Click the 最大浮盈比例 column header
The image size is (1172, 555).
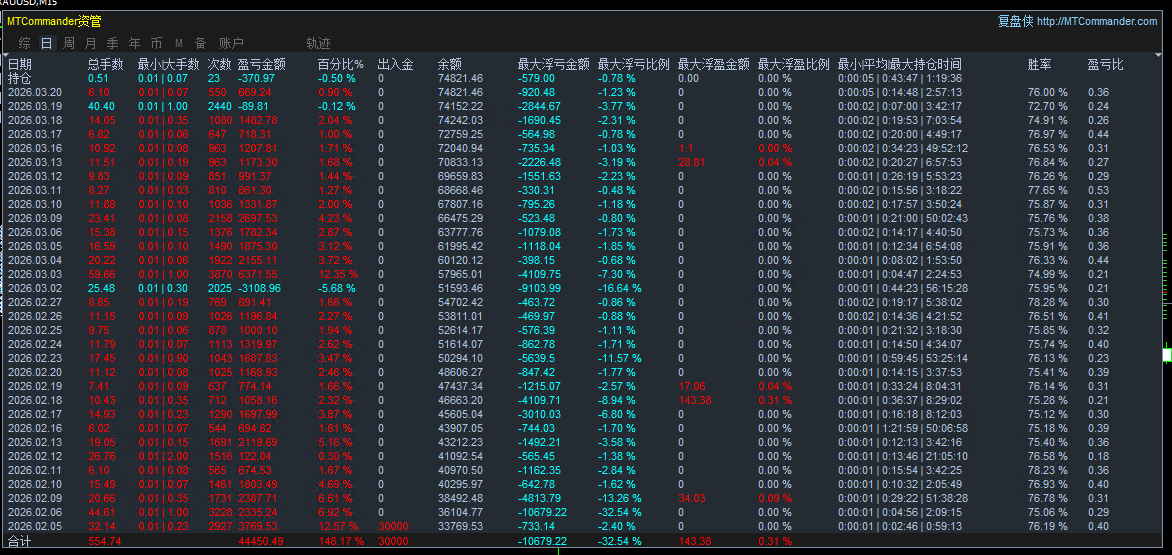(x=794, y=64)
